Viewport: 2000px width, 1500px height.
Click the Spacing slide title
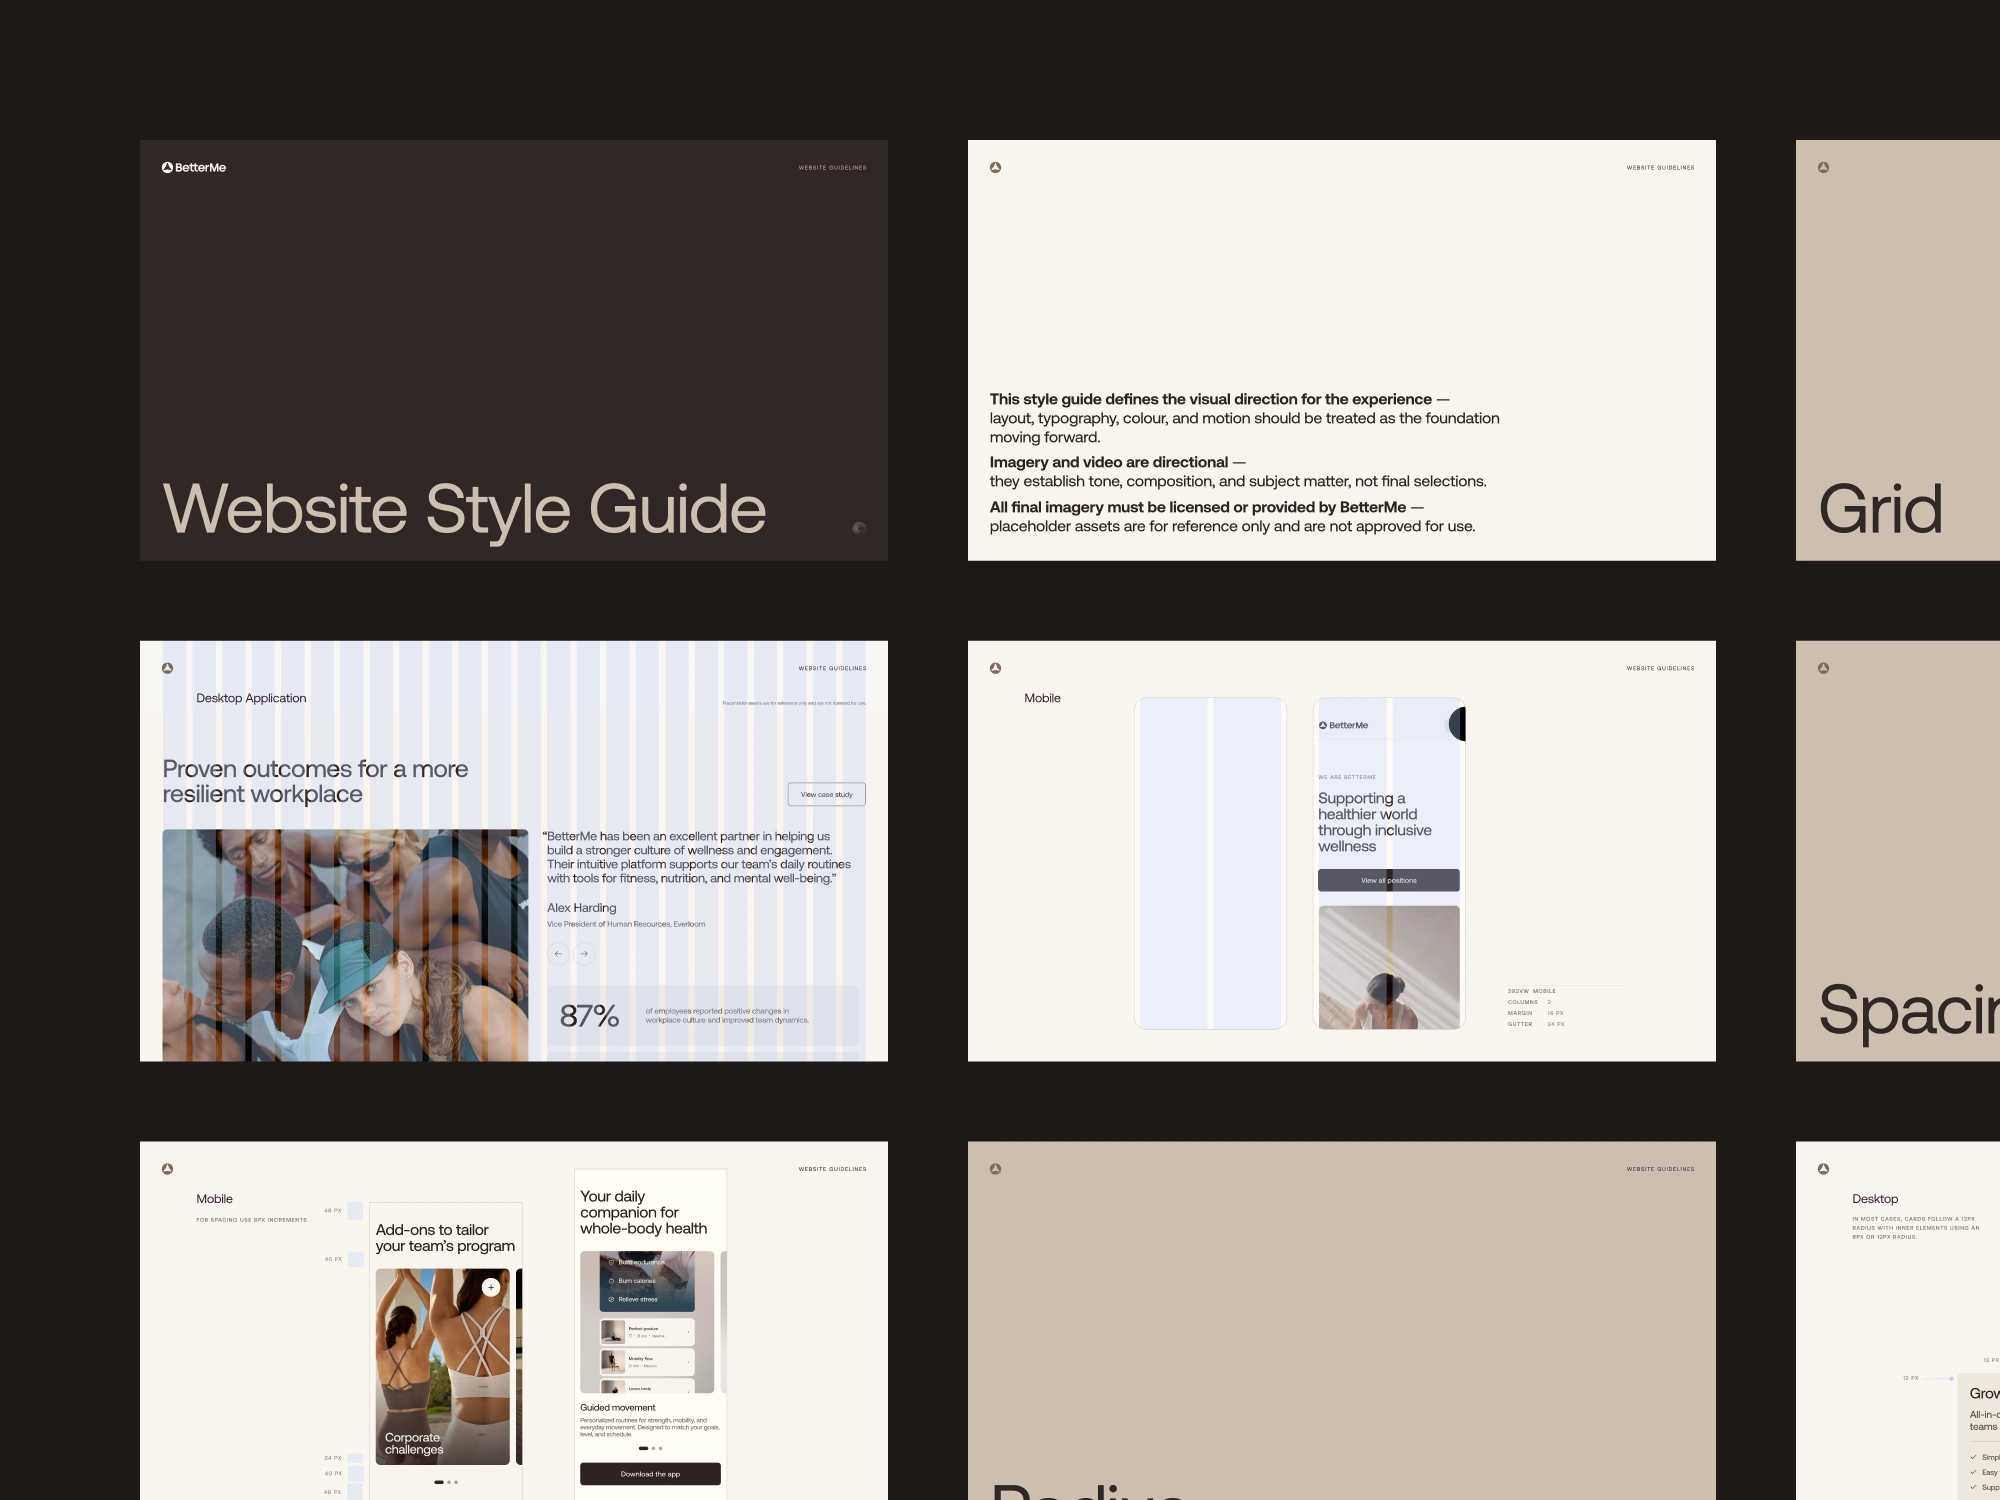1909,1010
